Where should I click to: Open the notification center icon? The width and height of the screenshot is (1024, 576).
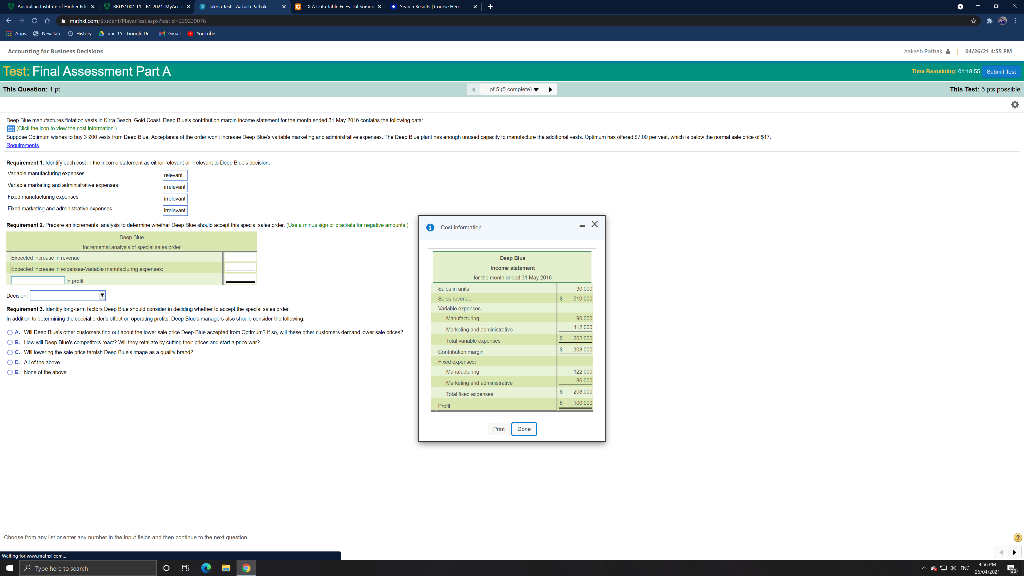(1012, 568)
